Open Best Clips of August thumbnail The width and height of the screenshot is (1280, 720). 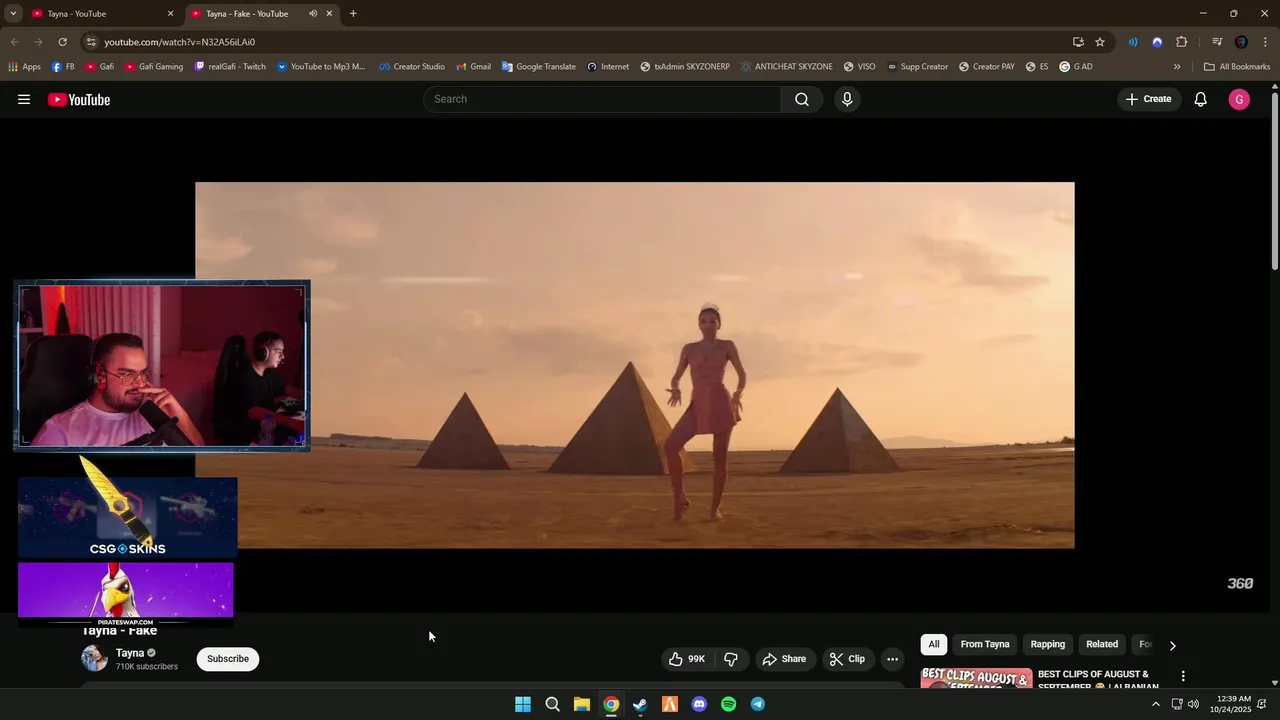click(x=976, y=678)
